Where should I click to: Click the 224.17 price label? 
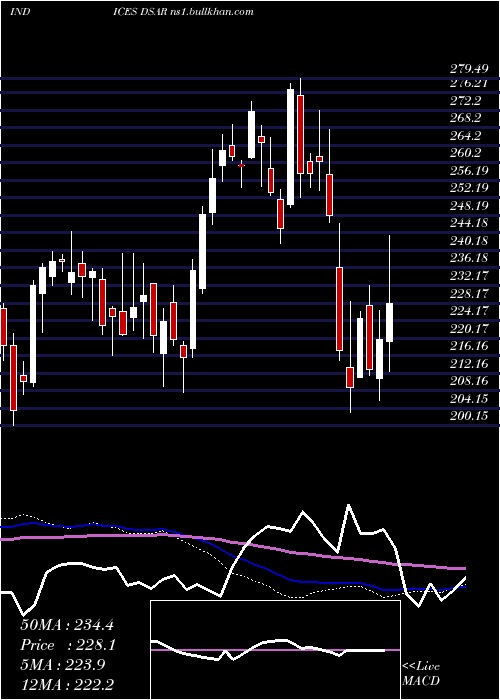(x=469, y=312)
